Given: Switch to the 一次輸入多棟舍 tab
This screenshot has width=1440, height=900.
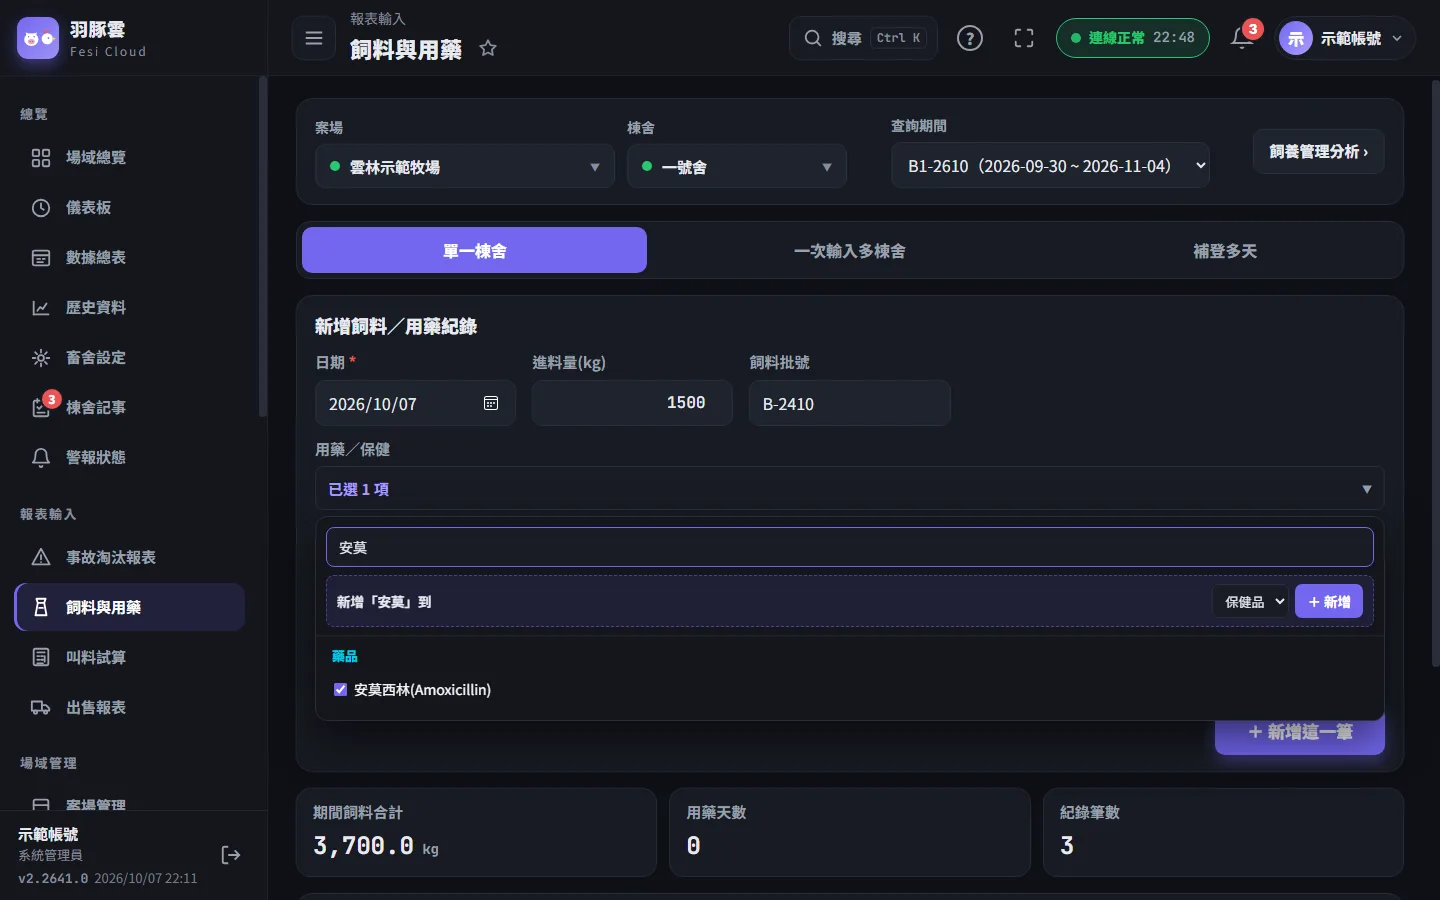Looking at the screenshot, I should [850, 251].
